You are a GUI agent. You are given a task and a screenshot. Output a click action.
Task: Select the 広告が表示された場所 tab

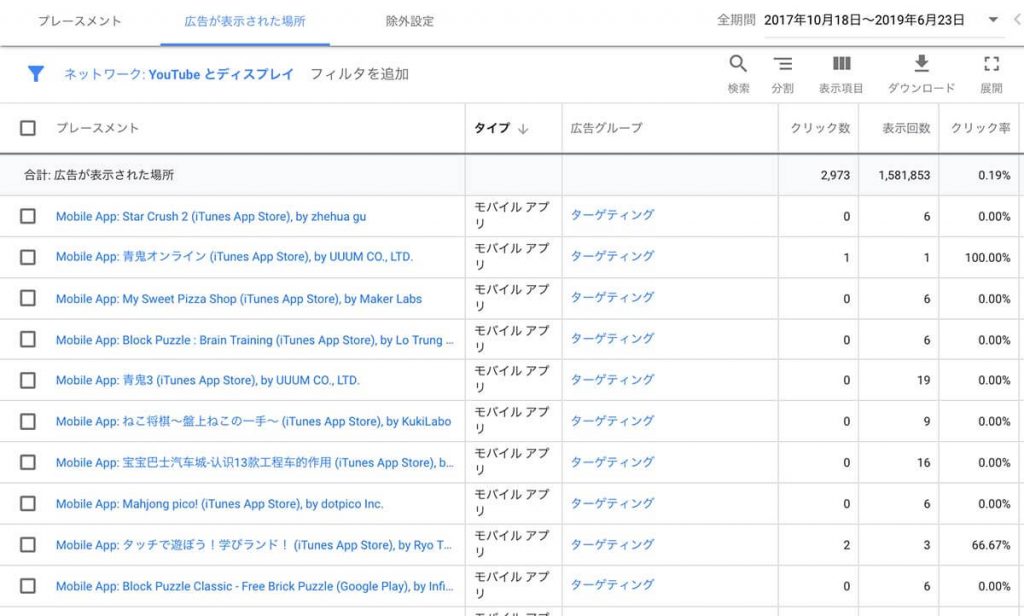coord(245,21)
